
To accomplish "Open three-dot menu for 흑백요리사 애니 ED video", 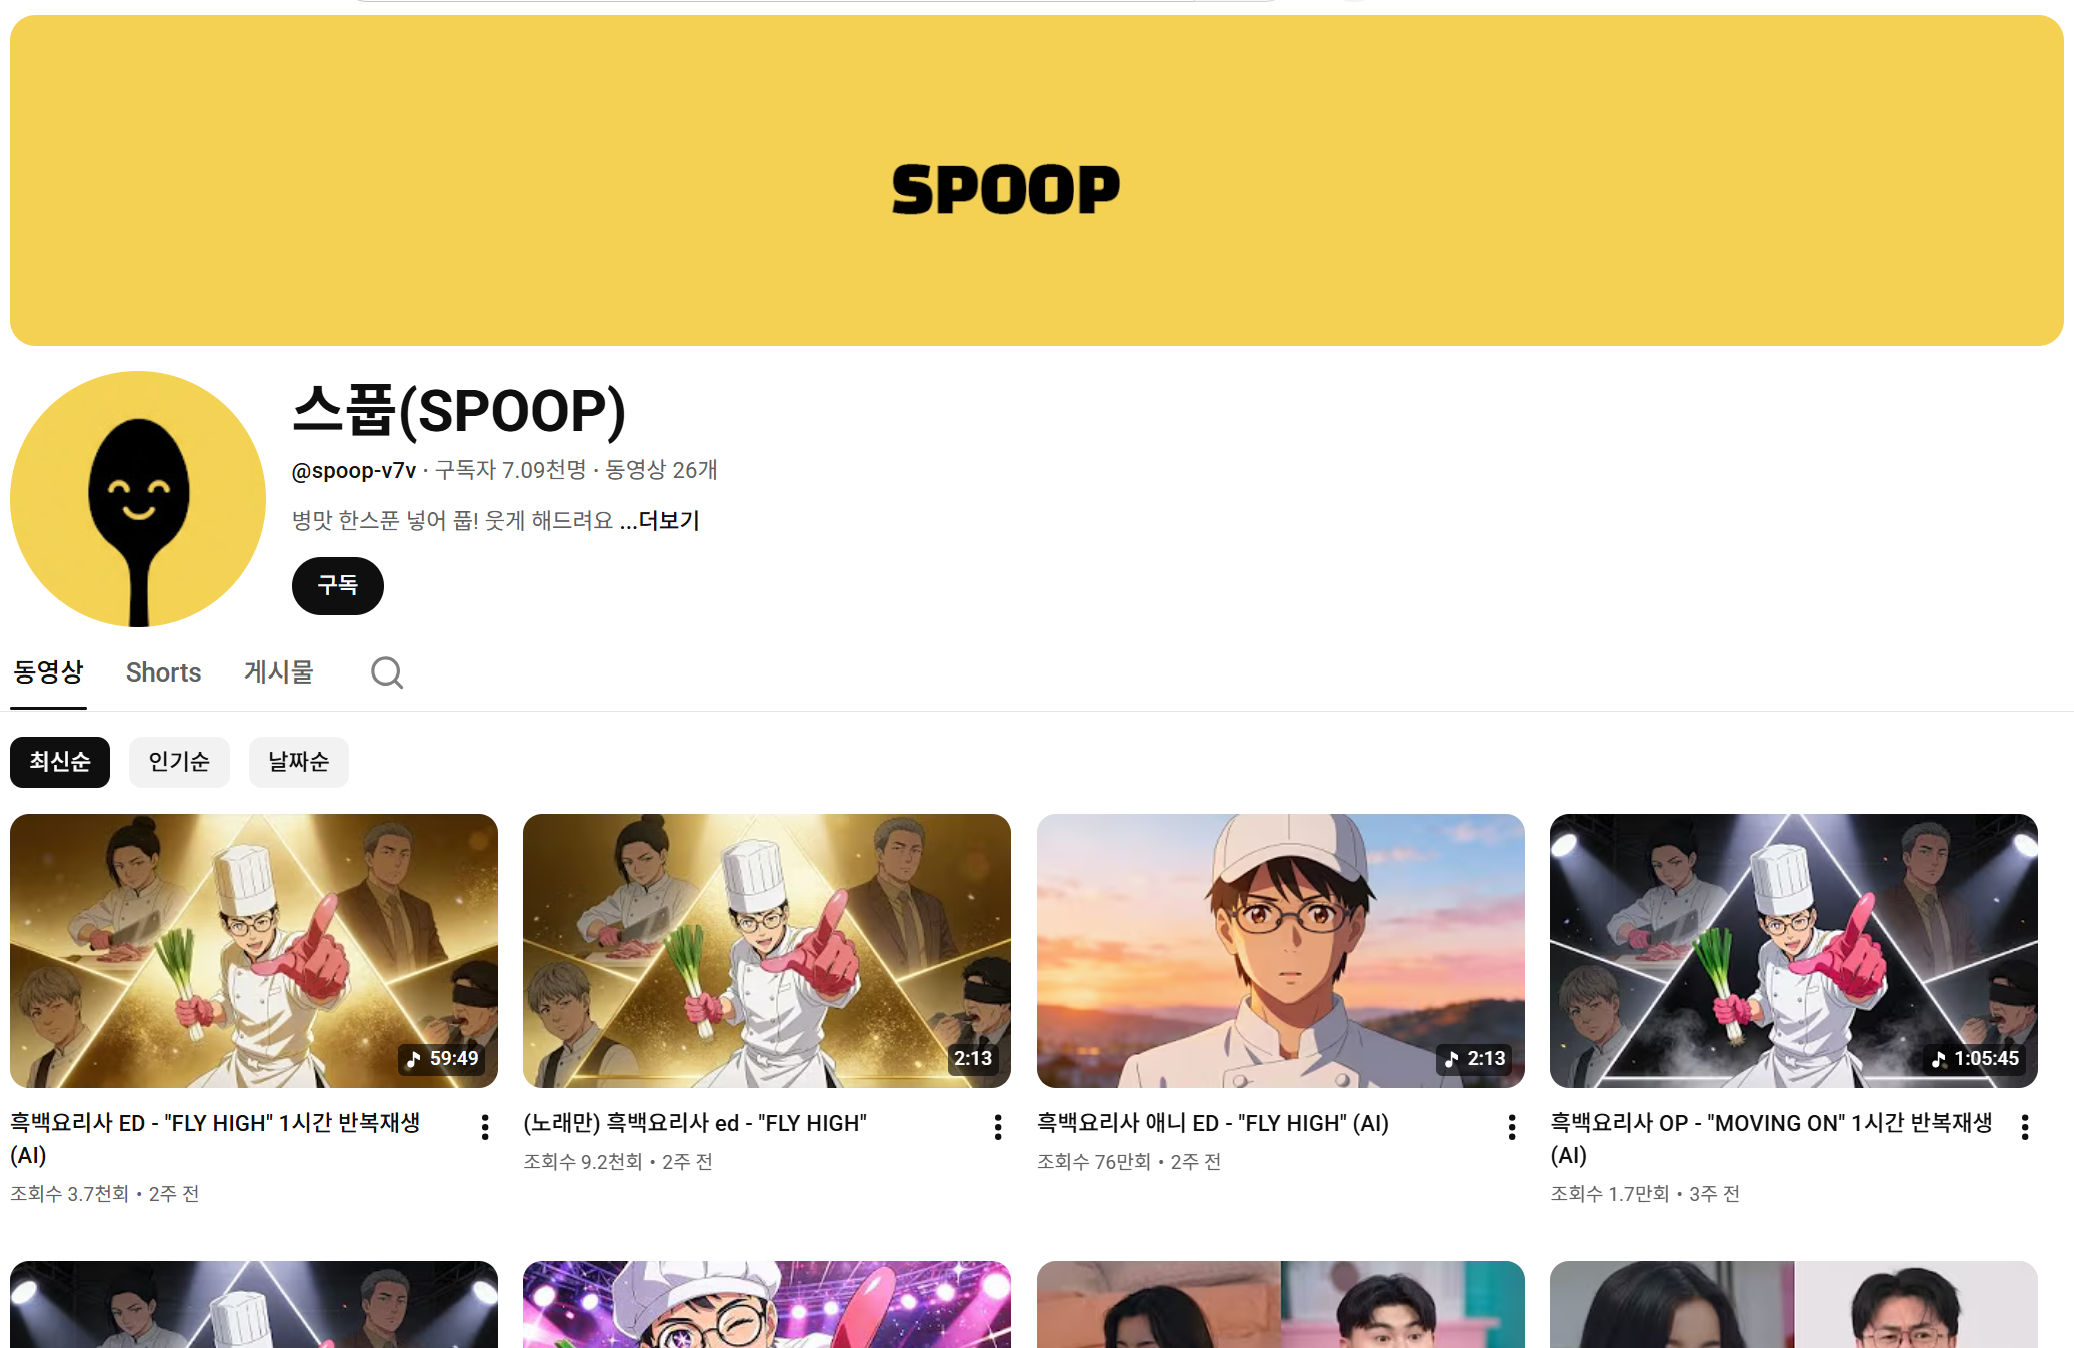I will (x=1512, y=1127).
